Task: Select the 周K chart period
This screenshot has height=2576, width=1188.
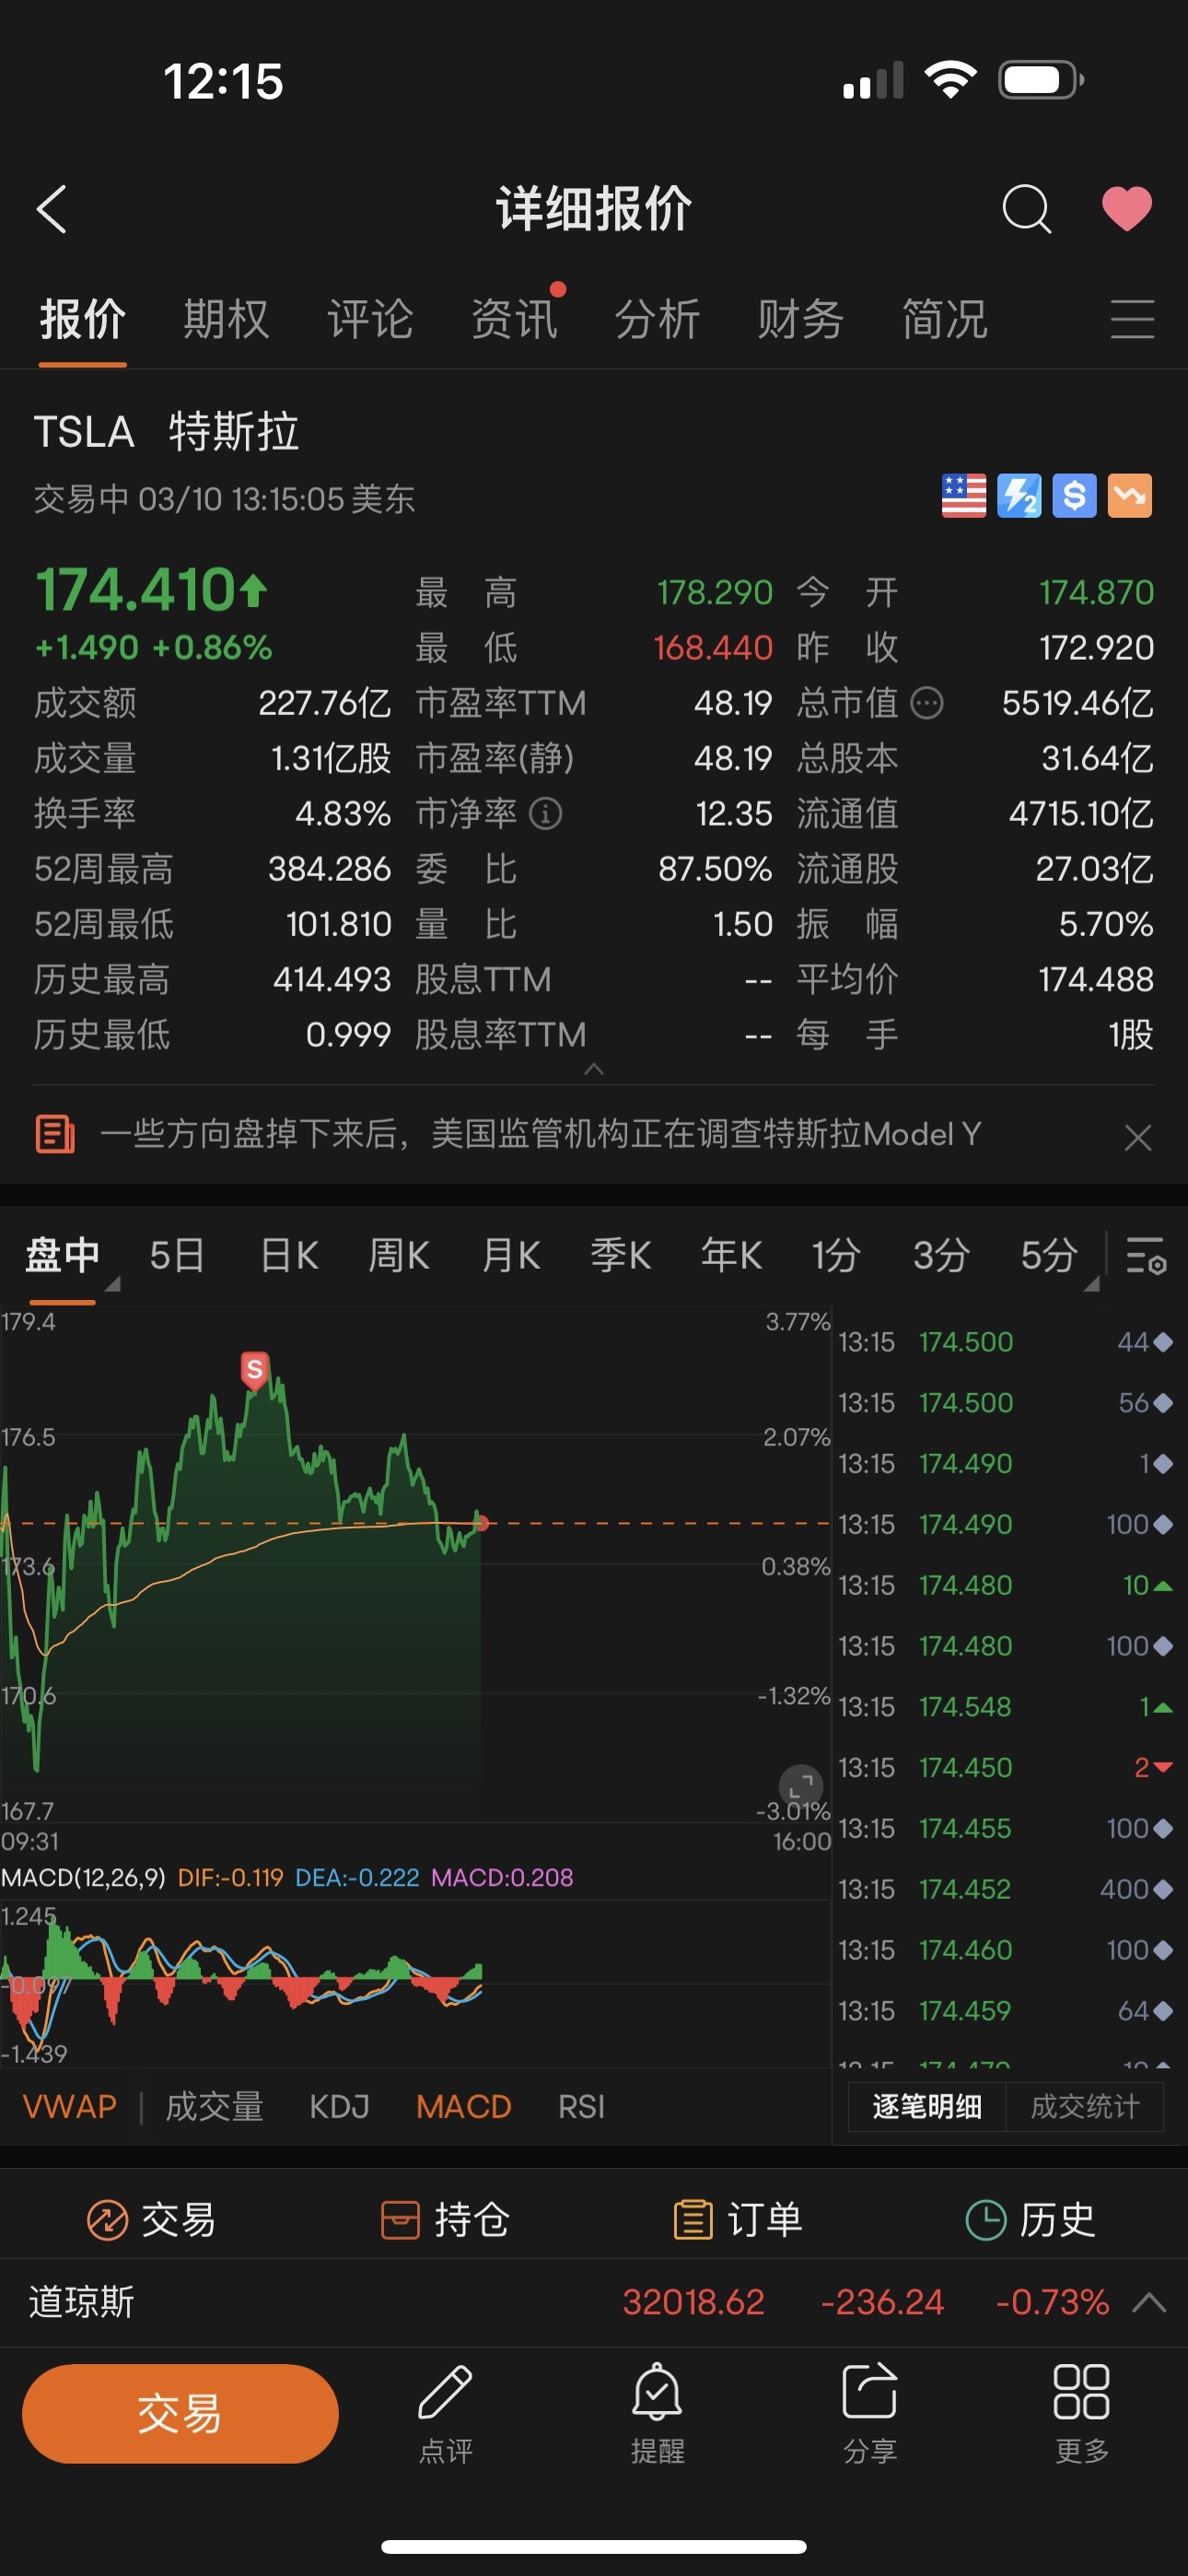Action: (399, 1254)
